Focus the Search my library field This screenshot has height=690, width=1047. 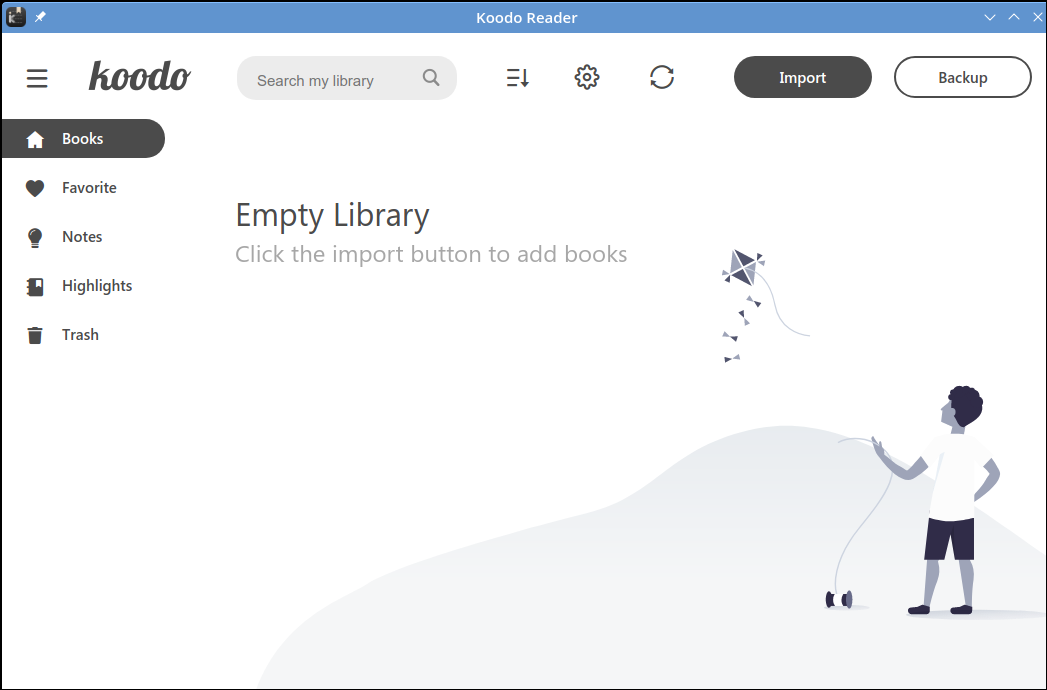pyautogui.click(x=347, y=78)
